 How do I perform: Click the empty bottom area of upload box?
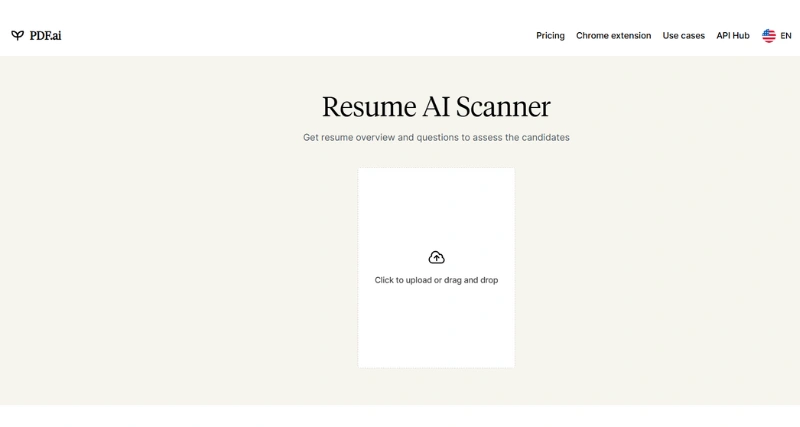point(436,335)
